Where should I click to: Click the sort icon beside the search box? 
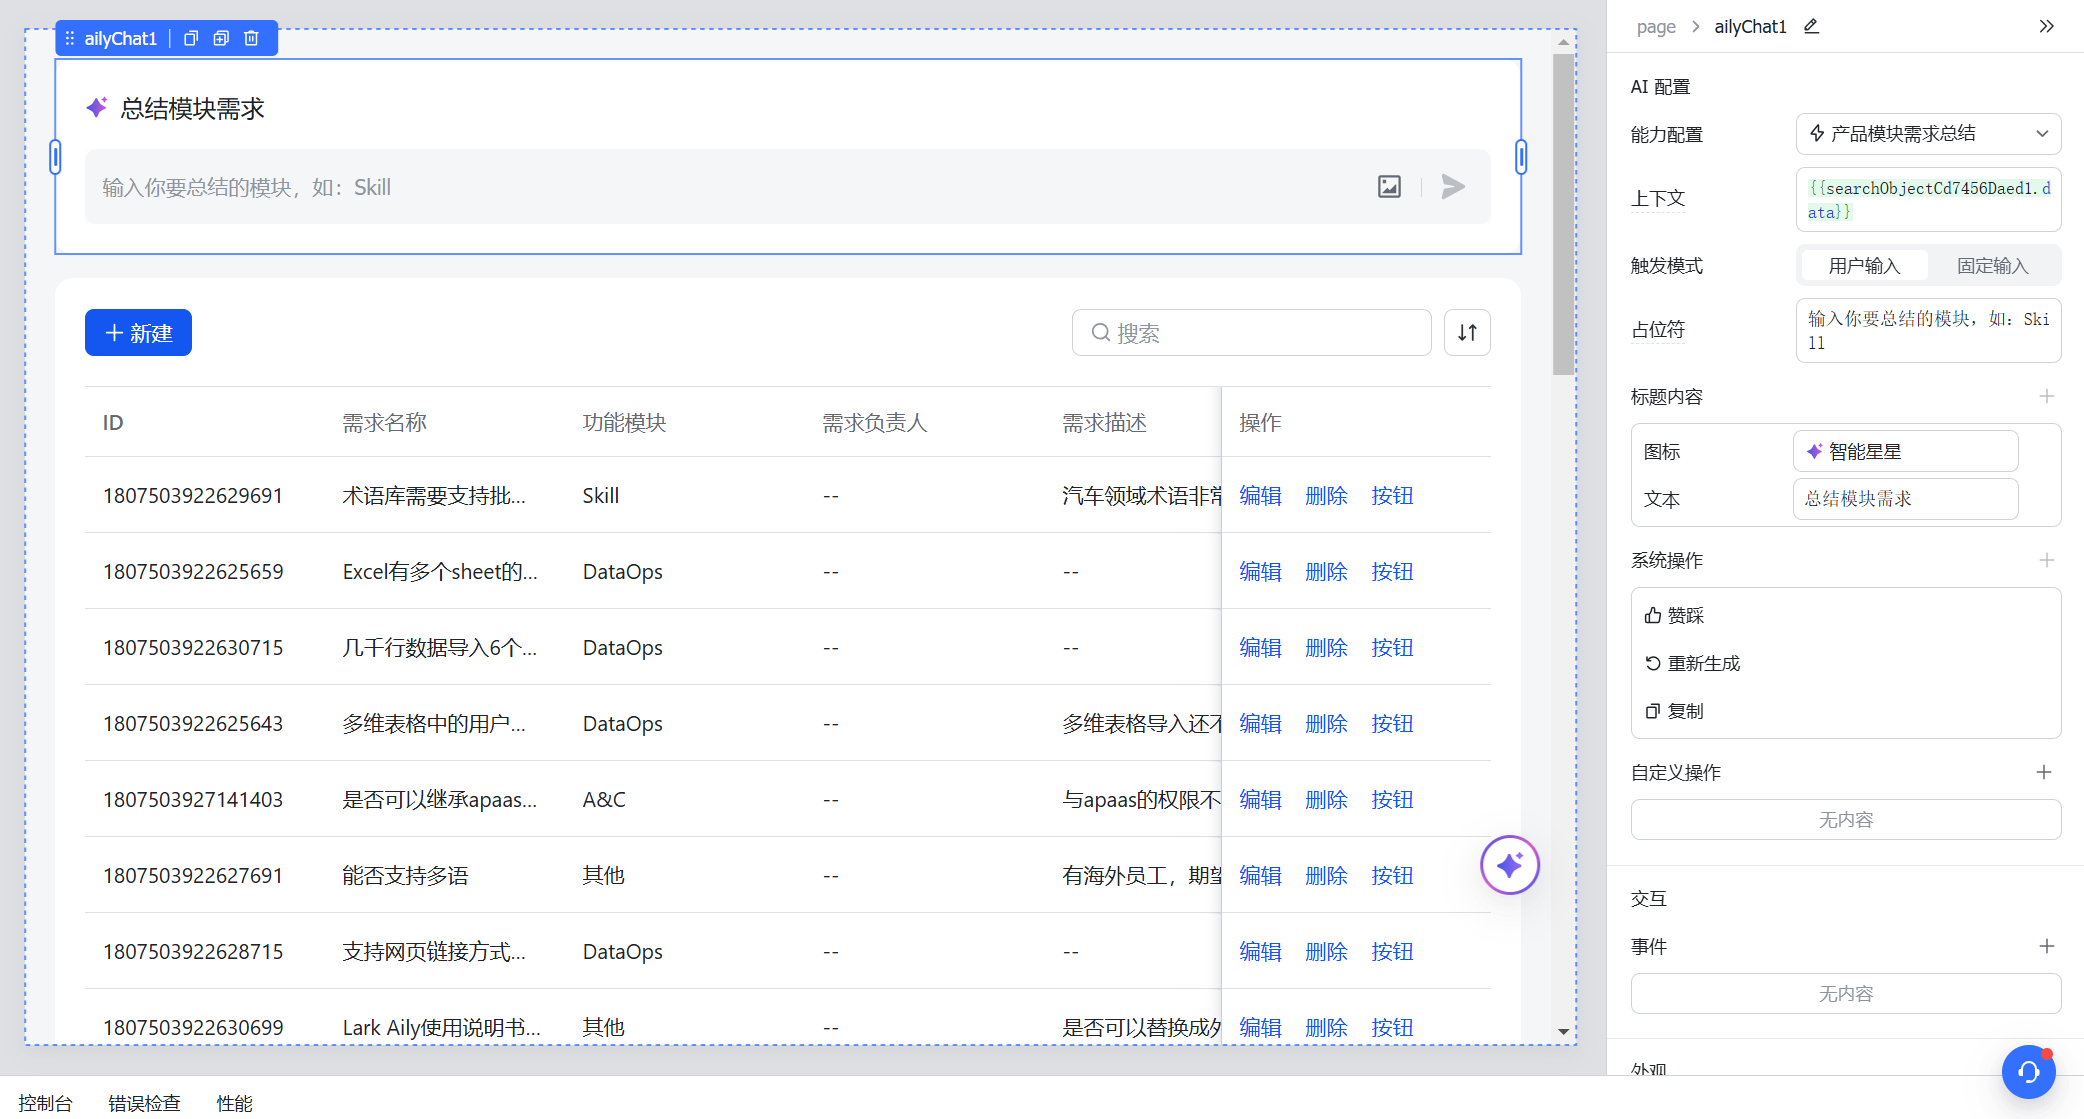click(x=1467, y=332)
